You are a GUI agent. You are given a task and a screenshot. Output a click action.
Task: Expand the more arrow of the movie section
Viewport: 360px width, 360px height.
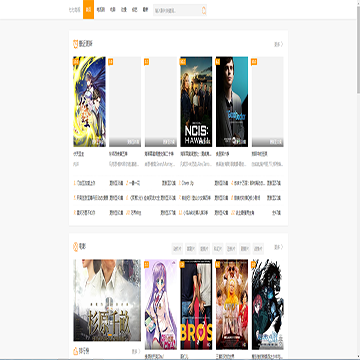pyautogui.click(x=279, y=247)
